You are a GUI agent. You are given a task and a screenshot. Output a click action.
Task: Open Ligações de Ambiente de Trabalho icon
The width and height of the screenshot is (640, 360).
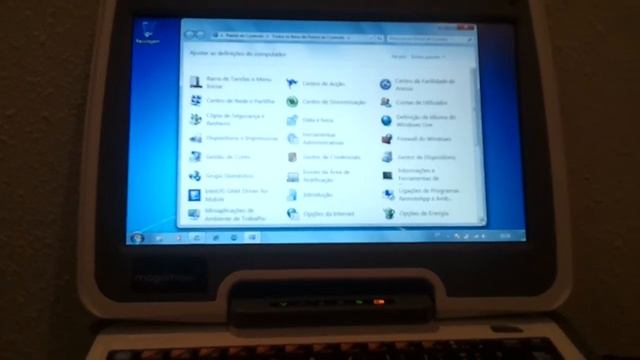[194, 214]
